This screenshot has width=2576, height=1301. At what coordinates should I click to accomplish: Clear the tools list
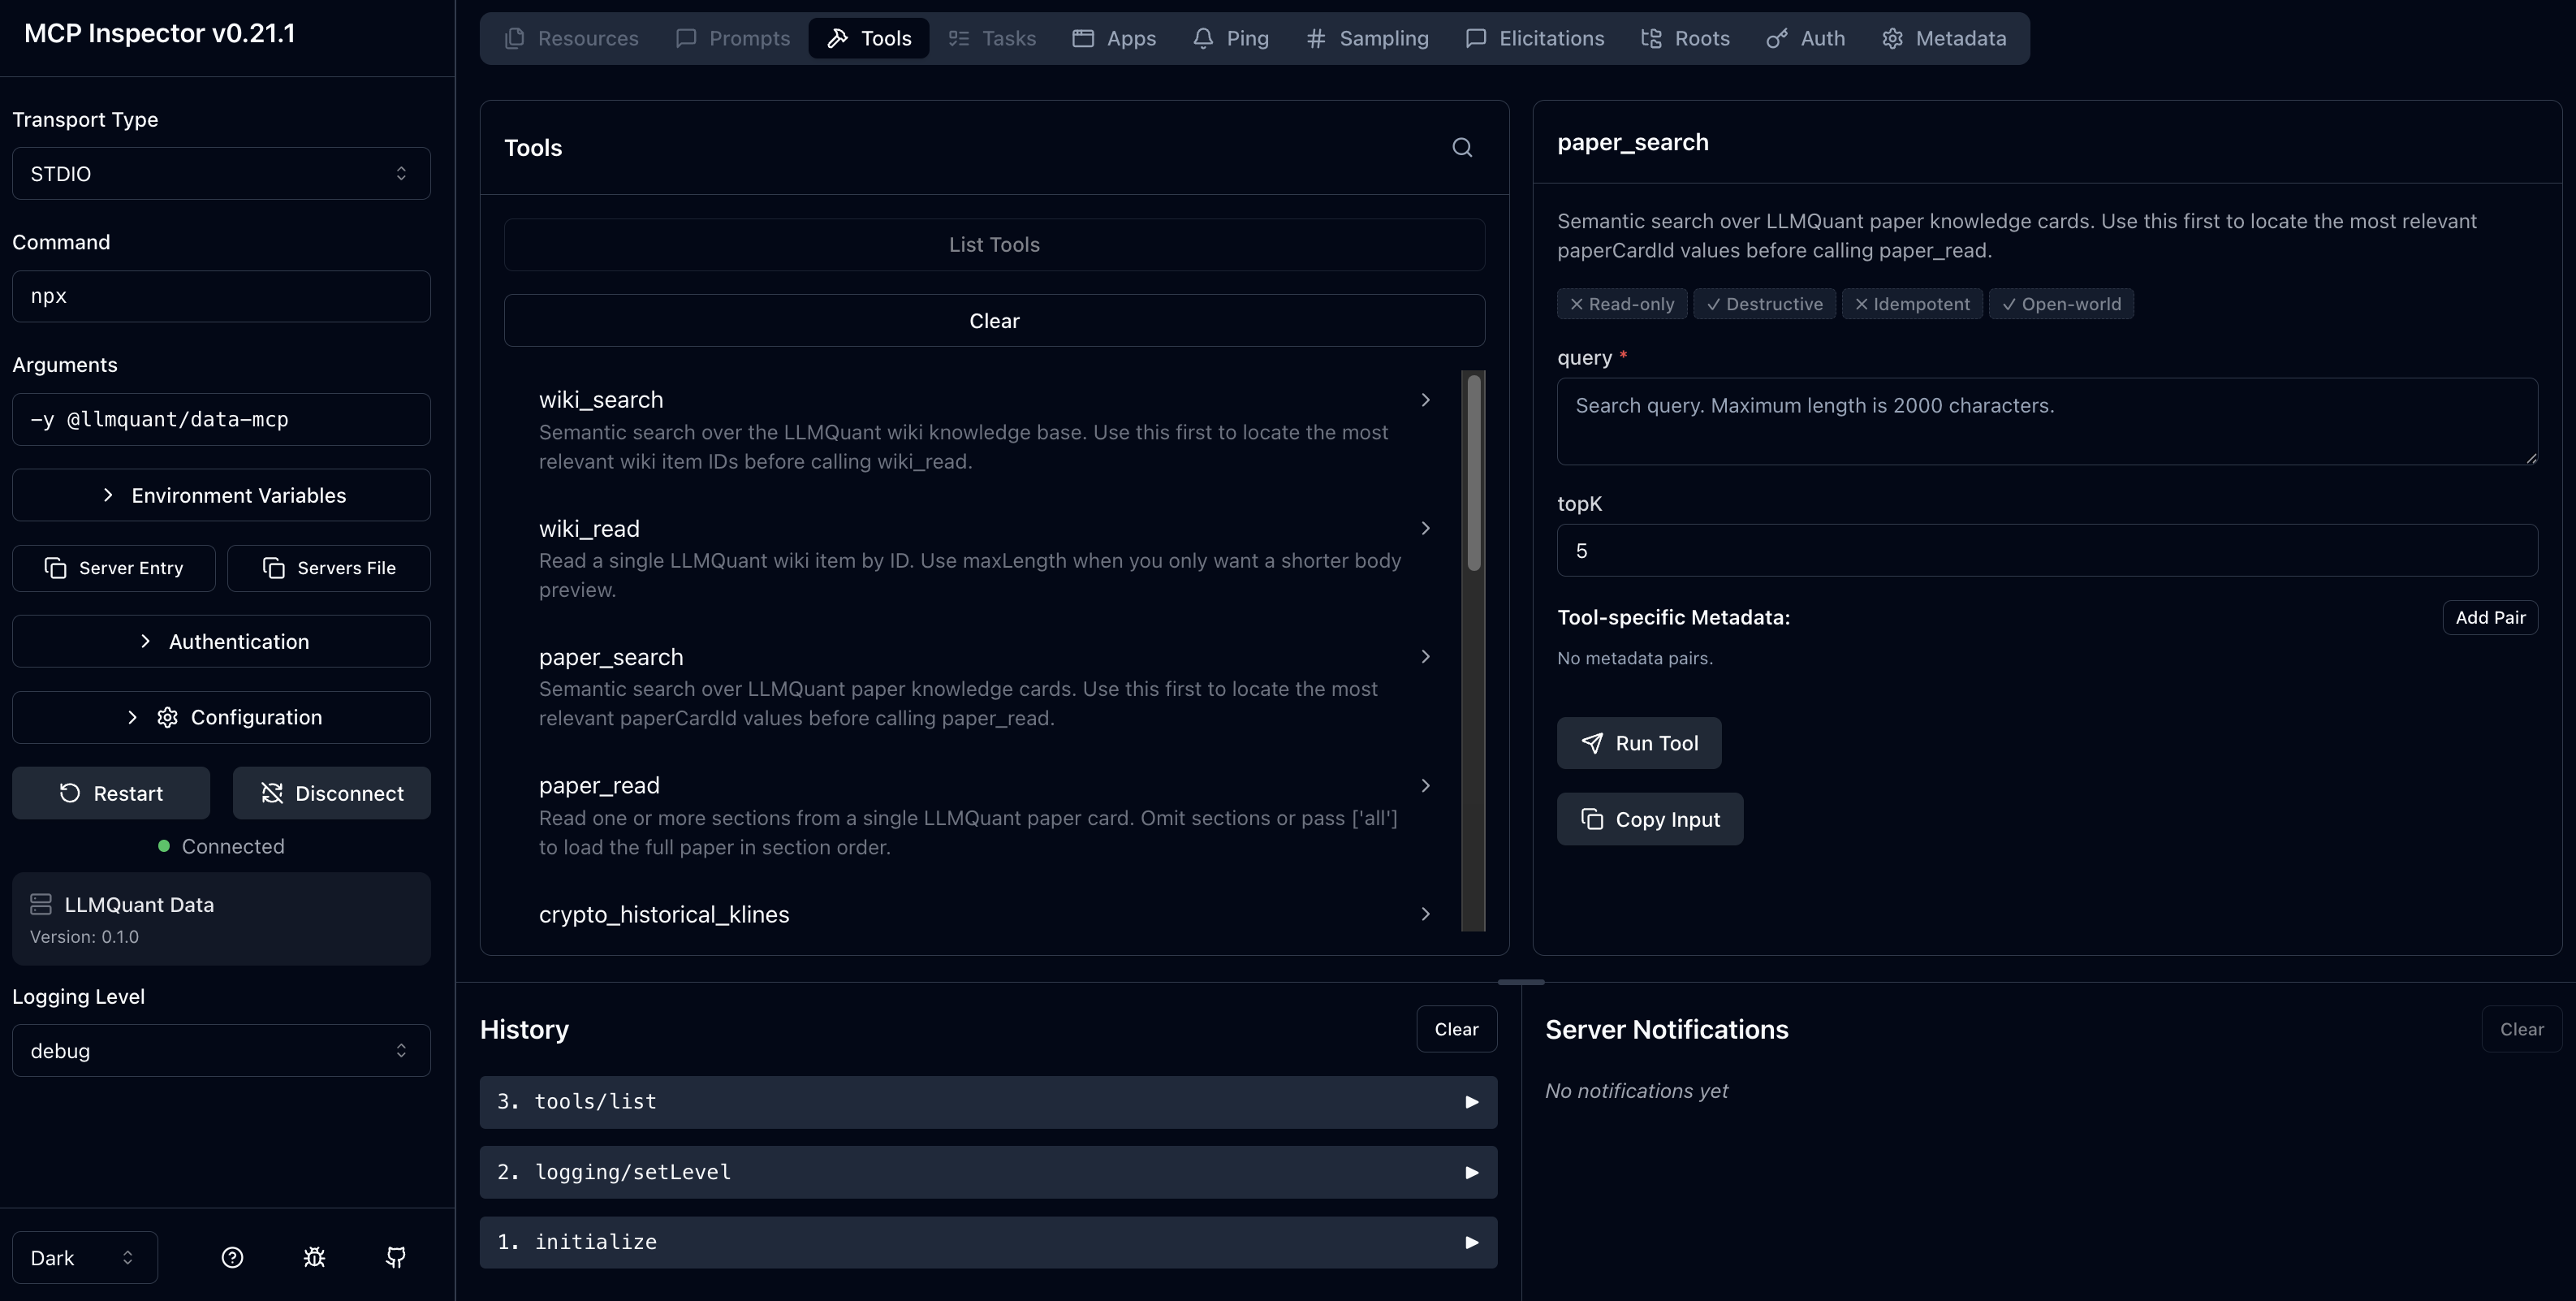click(994, 321)
